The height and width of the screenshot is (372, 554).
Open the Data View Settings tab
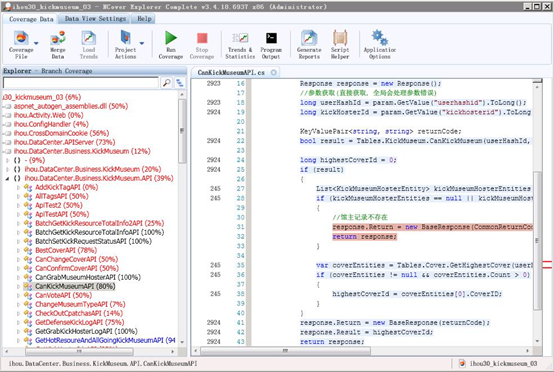(x=95, y=19)
